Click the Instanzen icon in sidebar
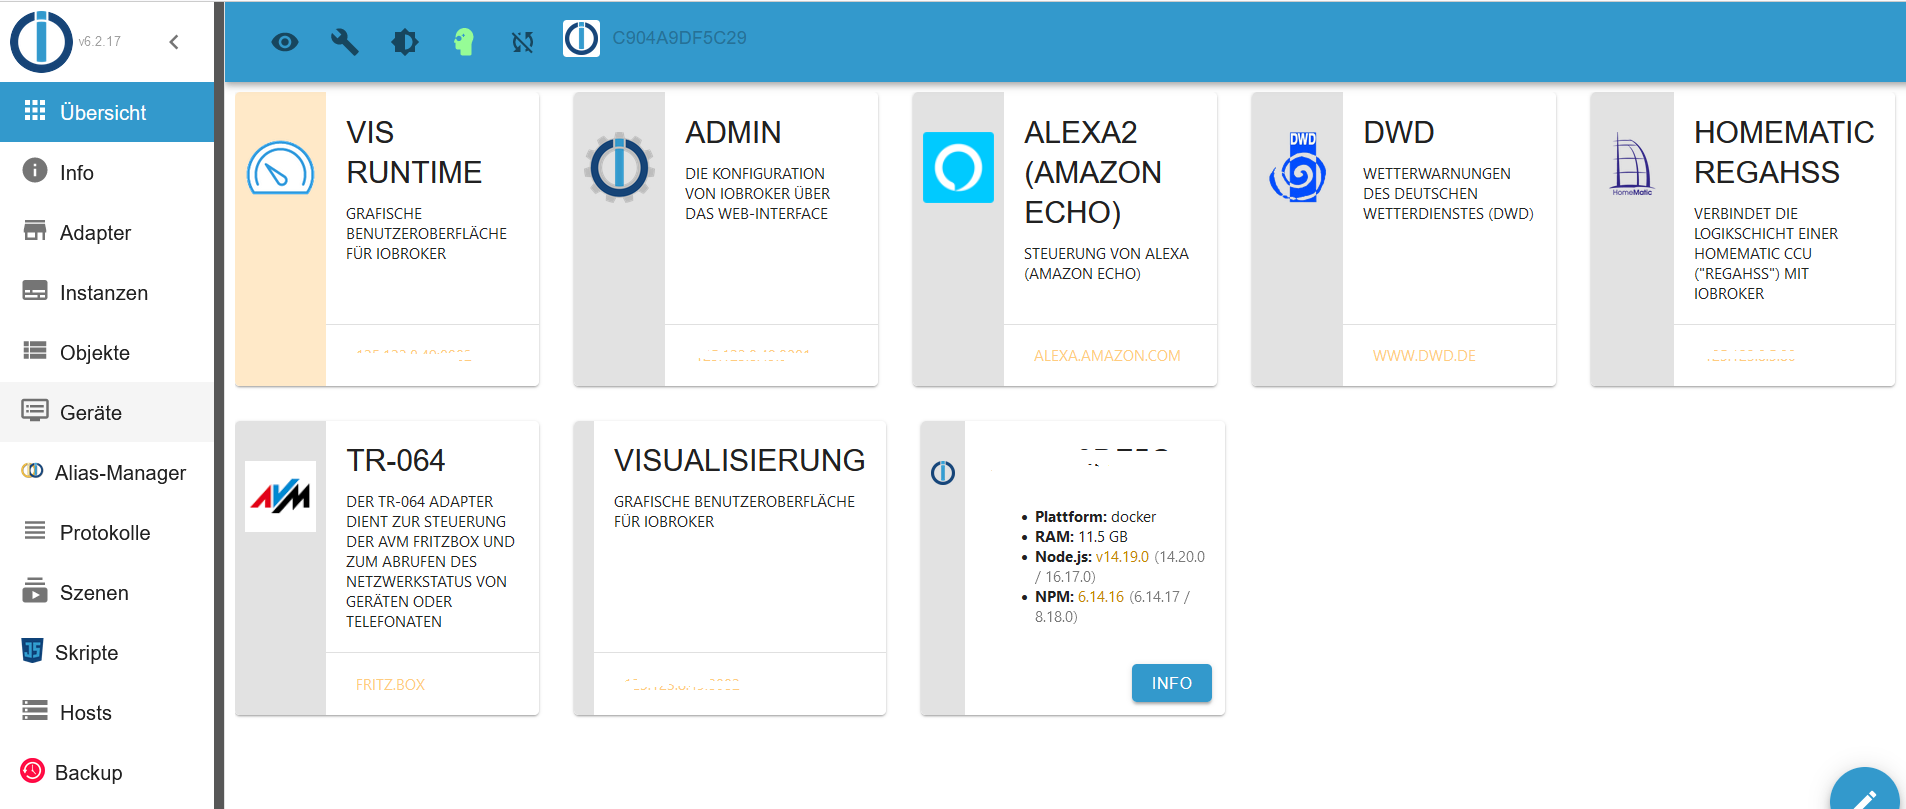 pos(35,291)
